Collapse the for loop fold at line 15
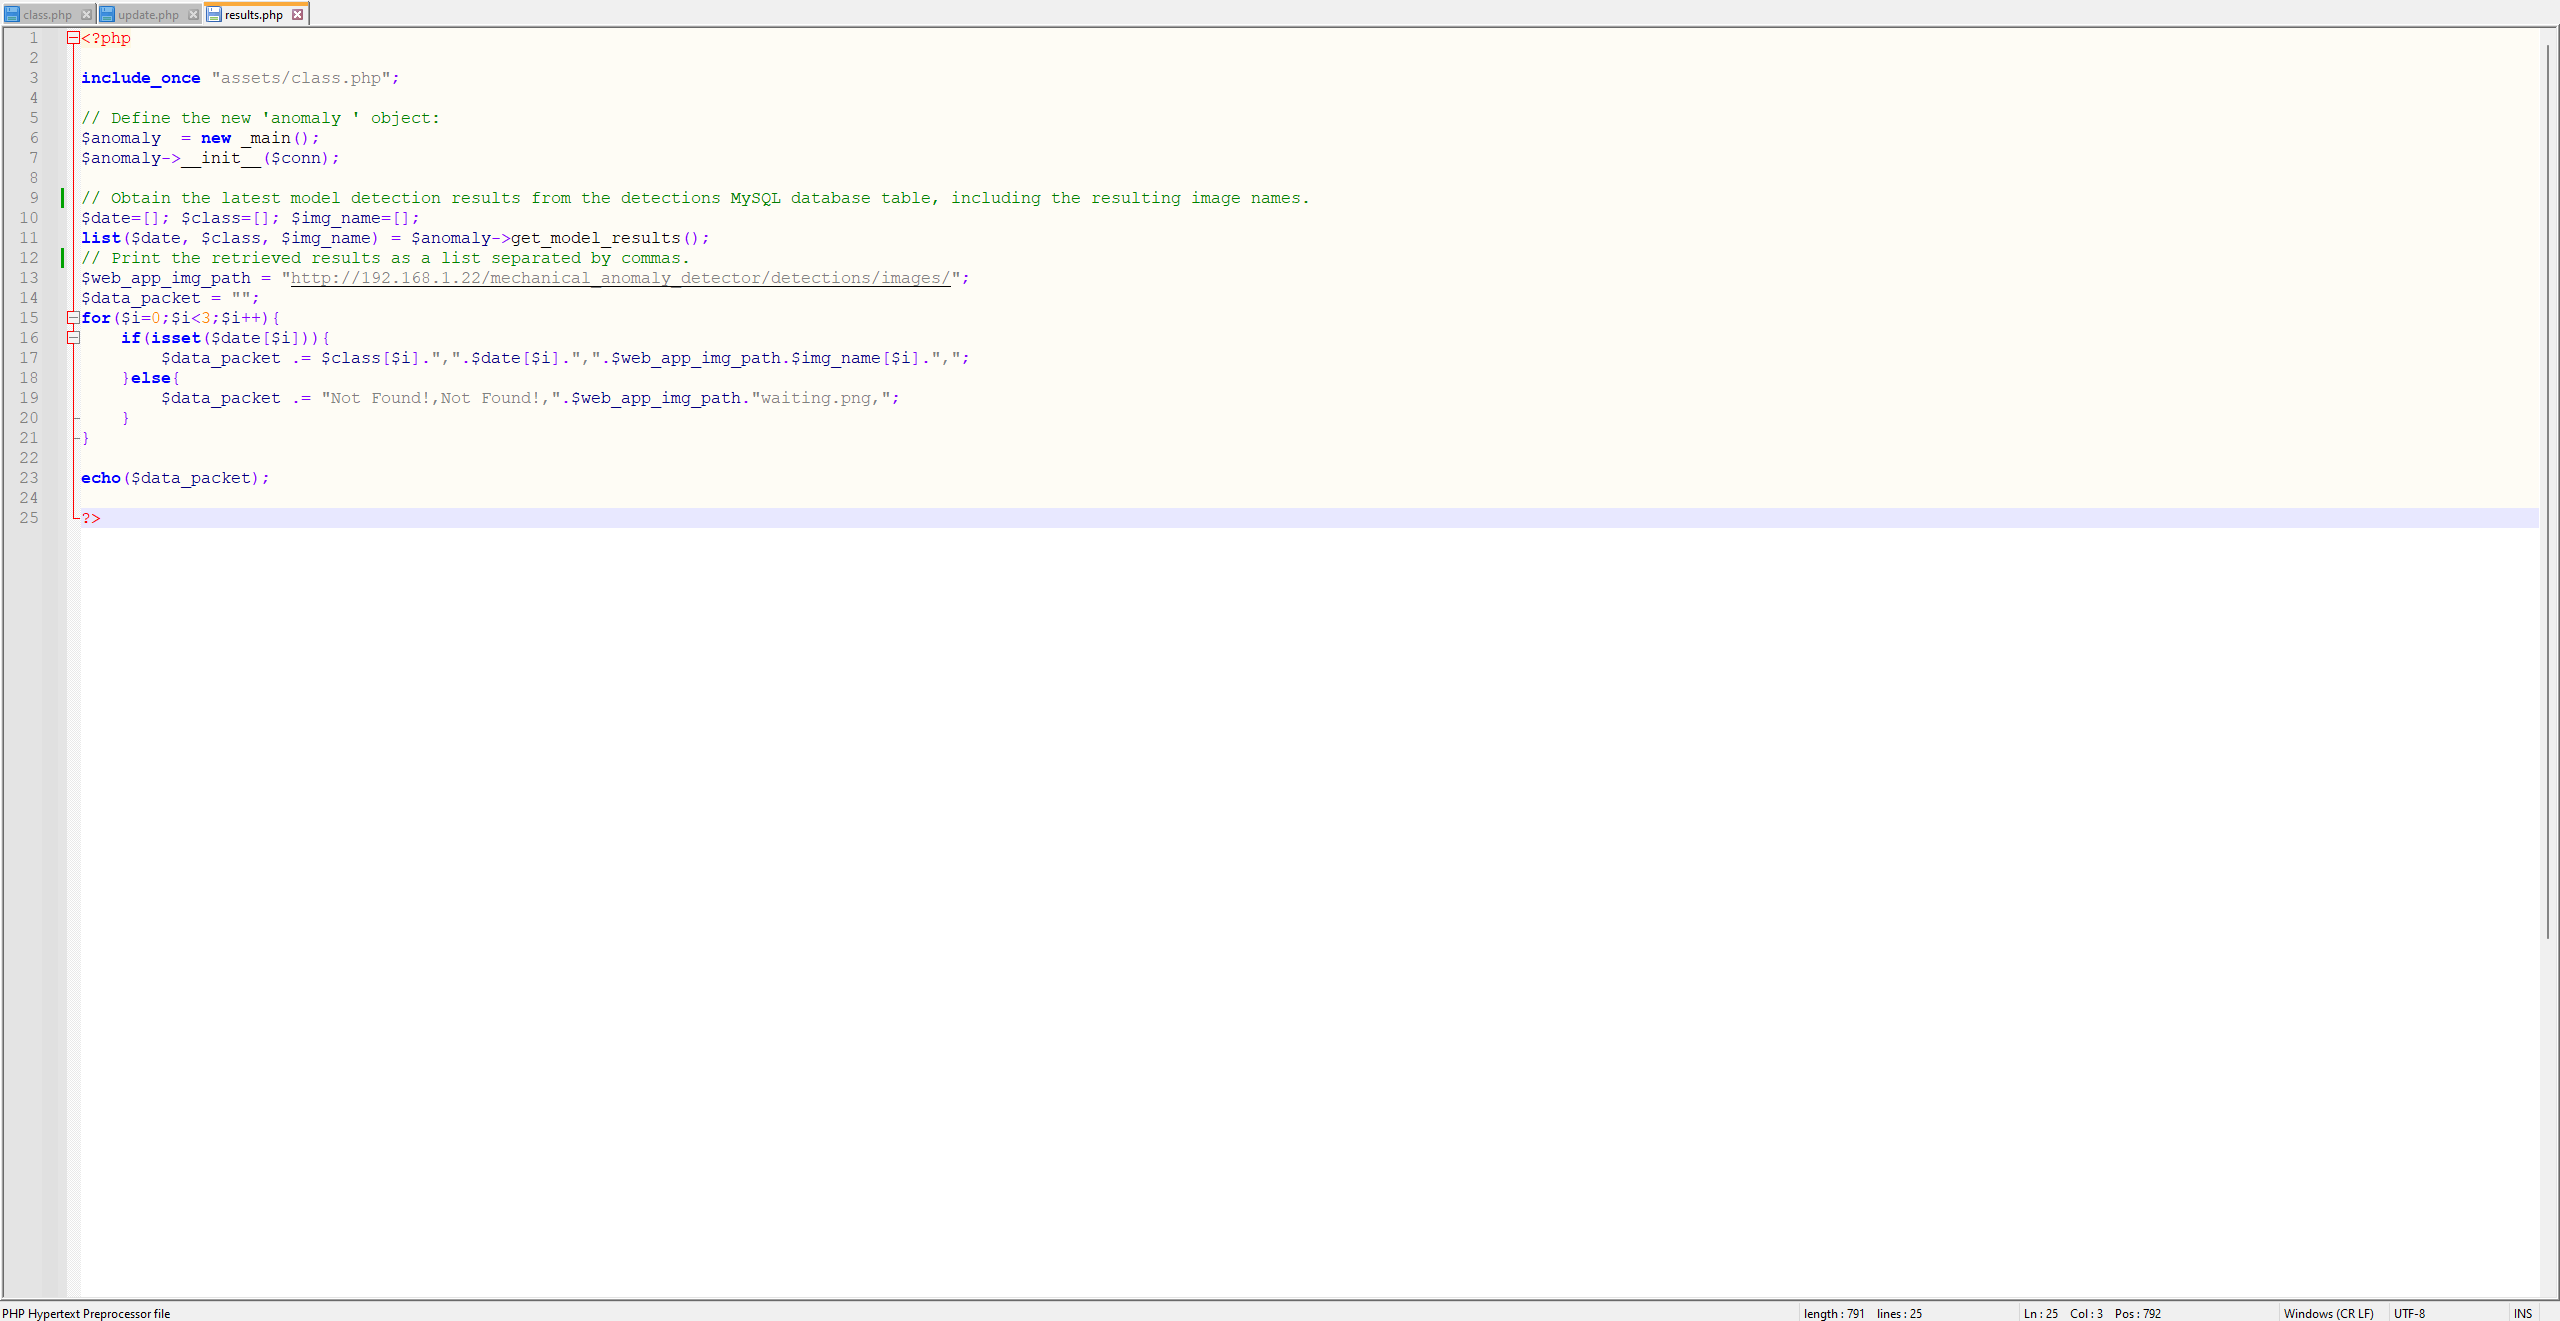Screen dimensions: 2560x1321 pyautogui.click(x=73, y=318)
